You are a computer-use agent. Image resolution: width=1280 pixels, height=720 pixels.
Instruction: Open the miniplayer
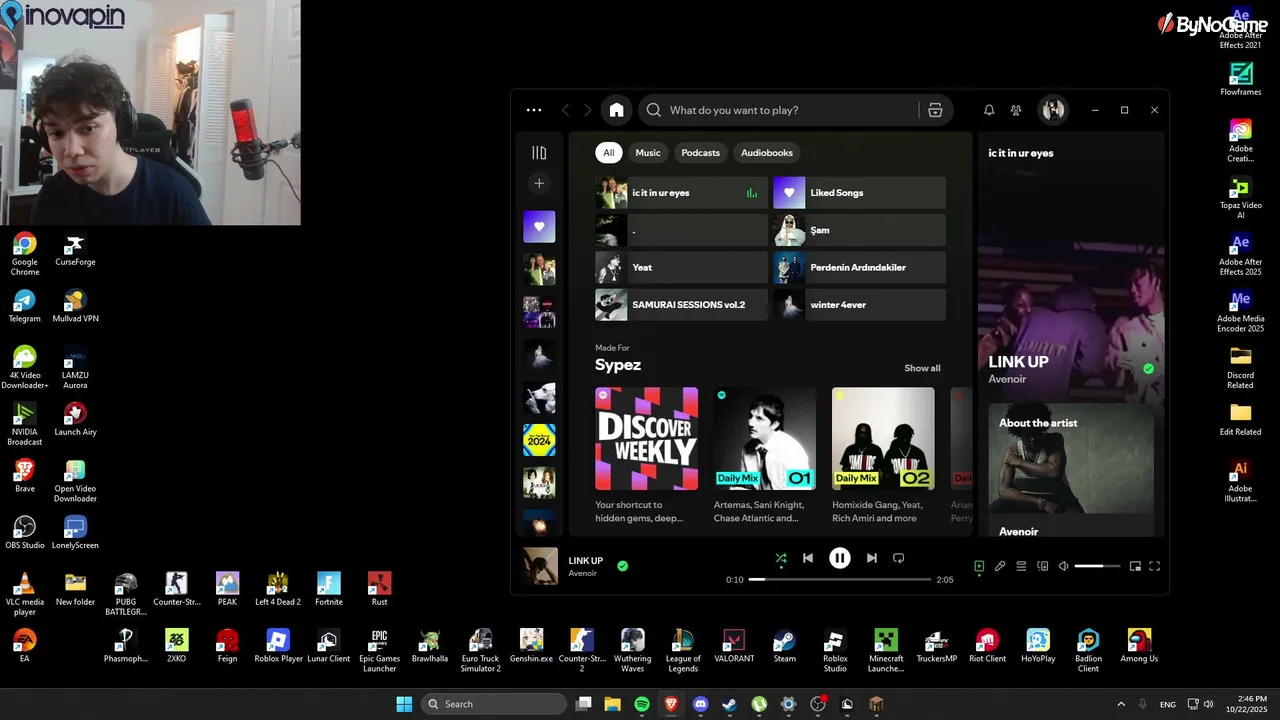point(1135,566)
